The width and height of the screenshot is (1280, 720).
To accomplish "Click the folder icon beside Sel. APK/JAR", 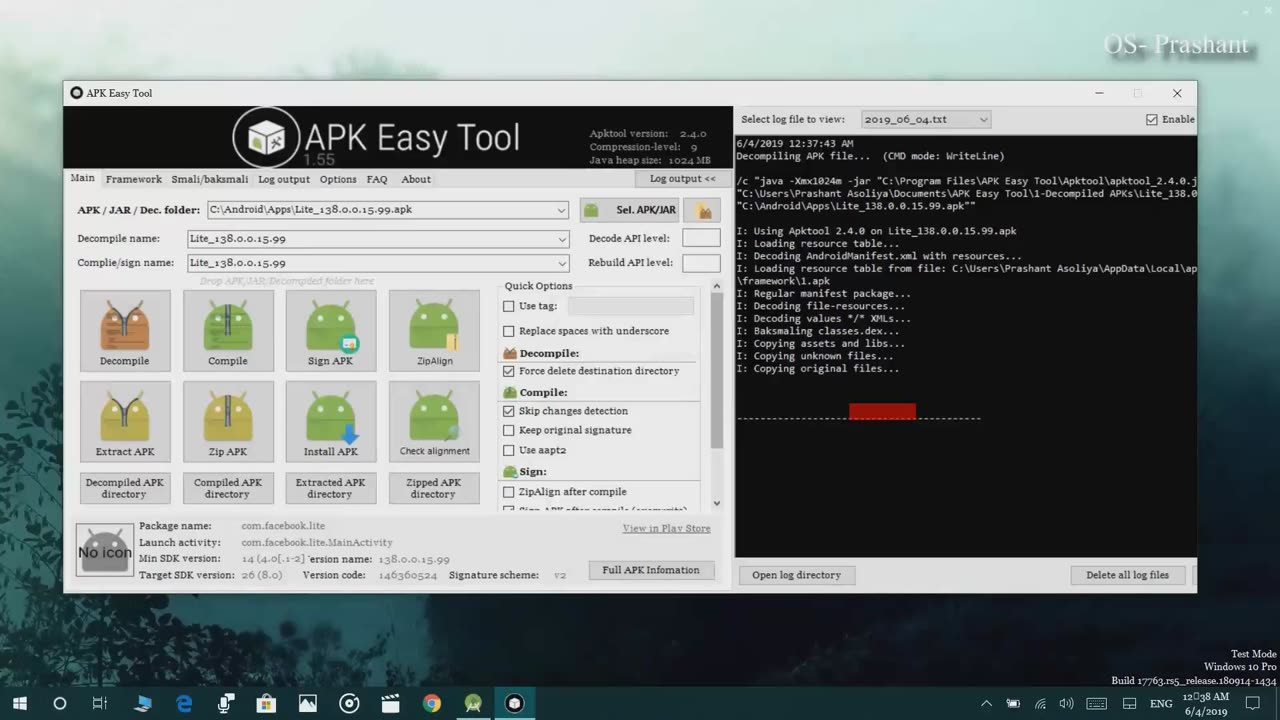I will [x=703, y=210].
